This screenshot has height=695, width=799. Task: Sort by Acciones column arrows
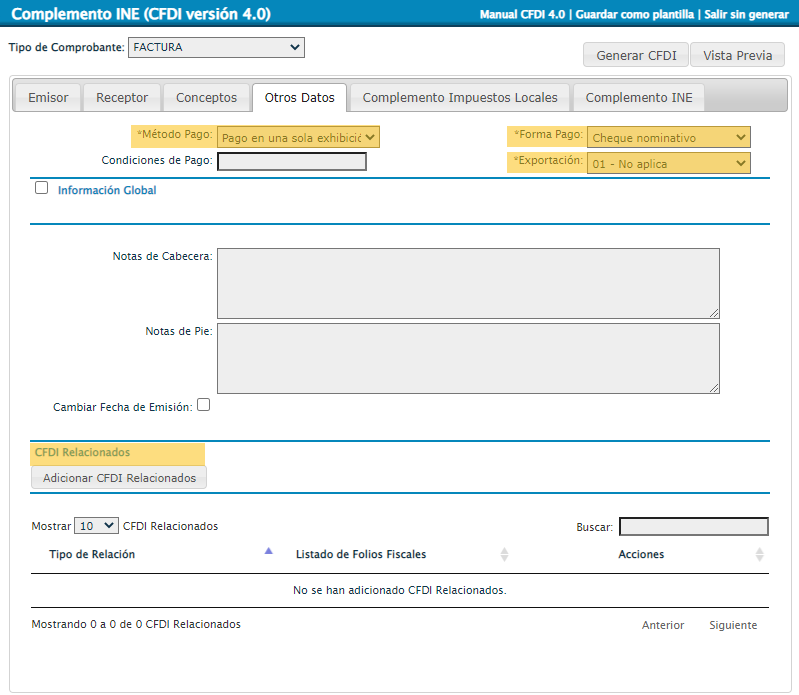tap(759, 554)
